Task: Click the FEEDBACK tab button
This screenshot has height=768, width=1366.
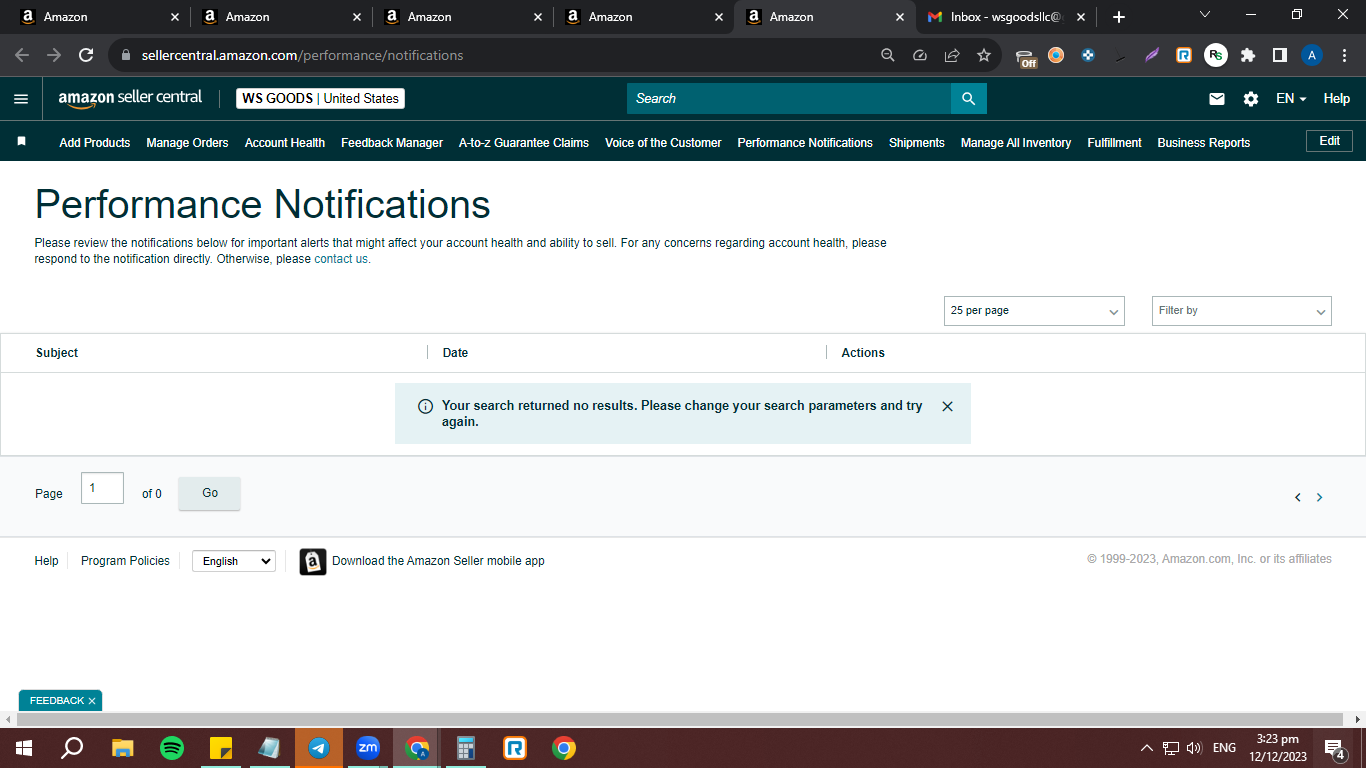Action: [60, 701]
